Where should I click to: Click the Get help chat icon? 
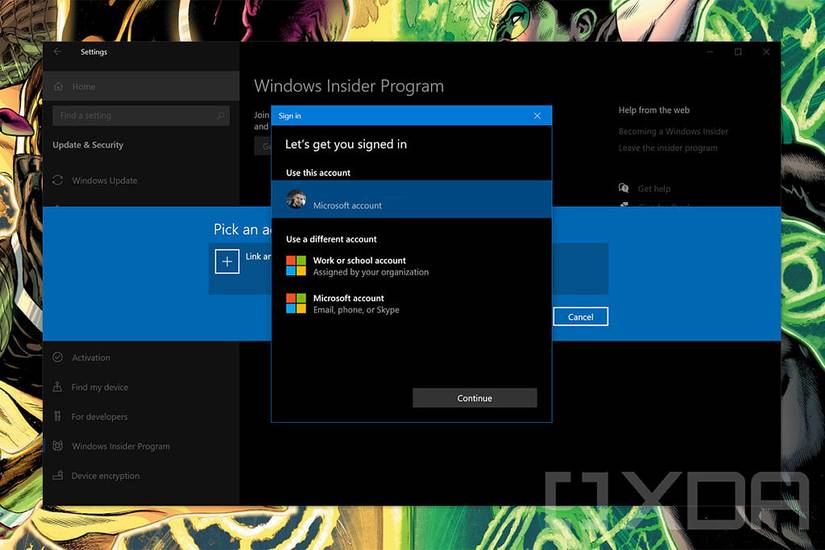tap(623, 188)
